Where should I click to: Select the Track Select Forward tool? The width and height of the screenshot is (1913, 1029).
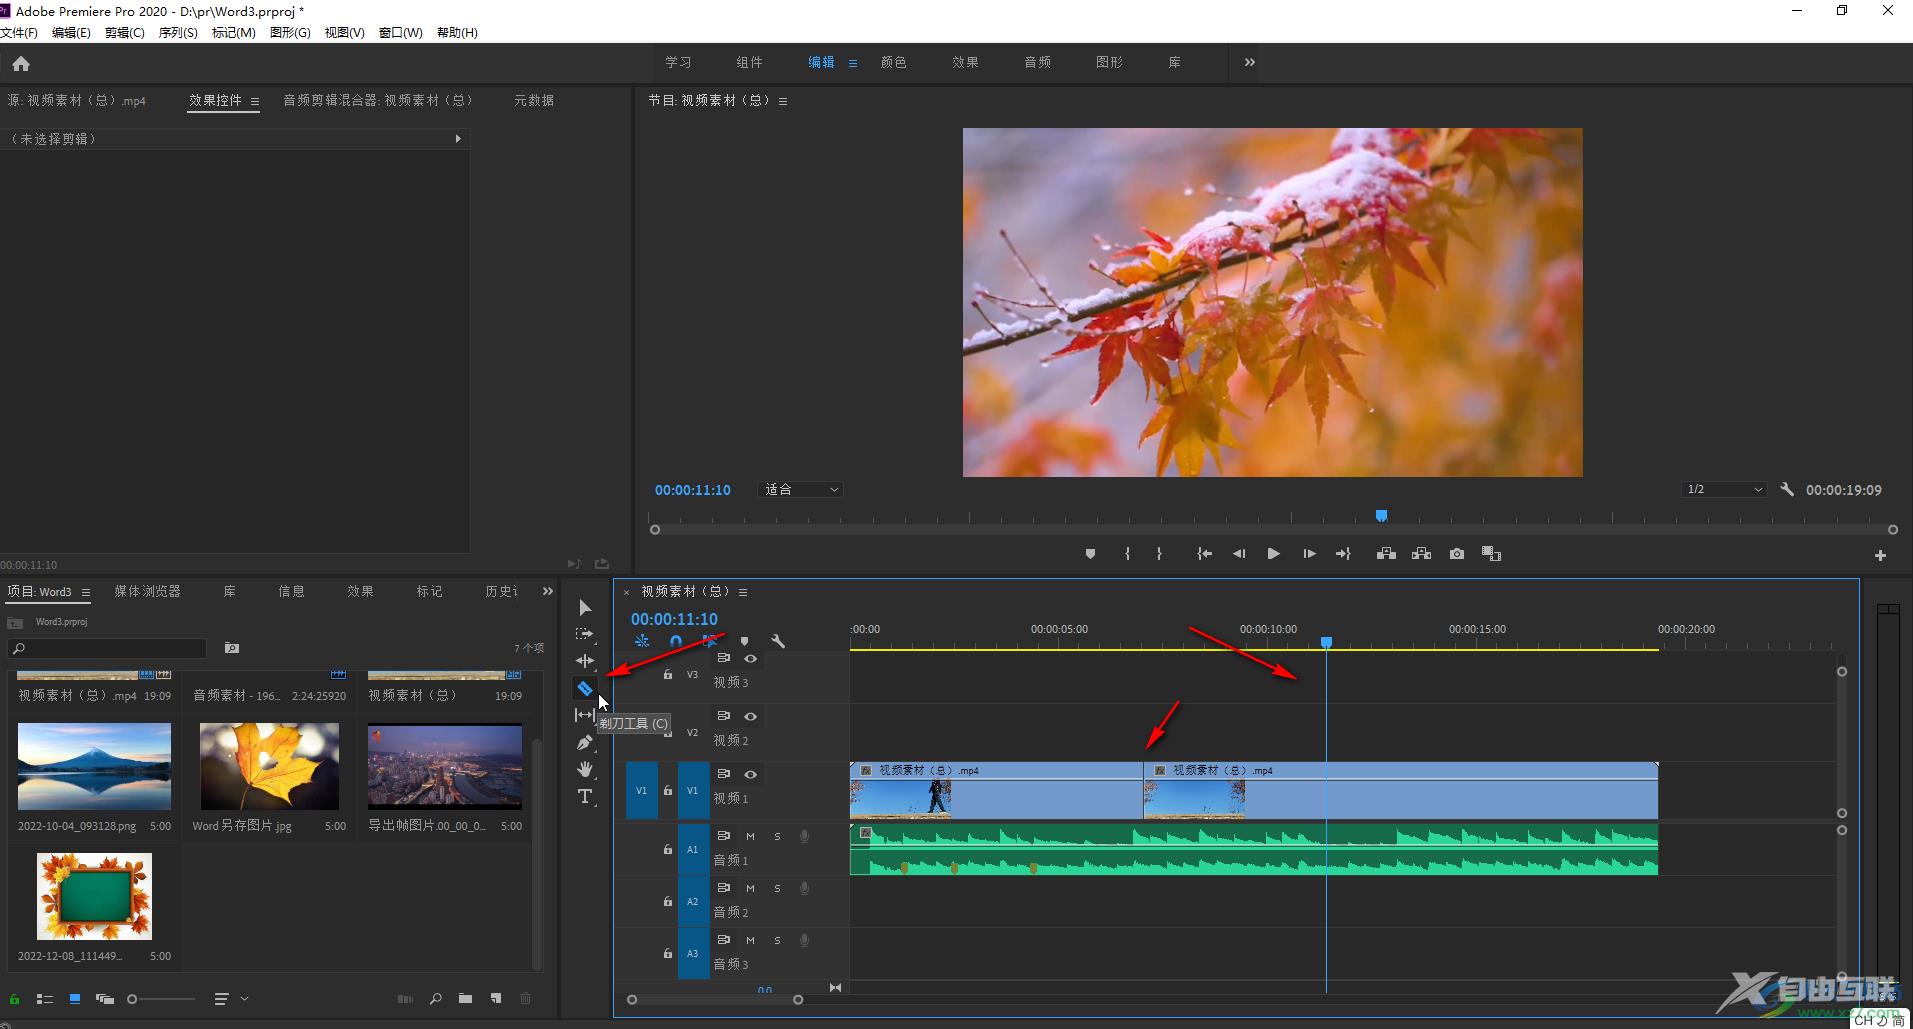(x=585, y=634)
